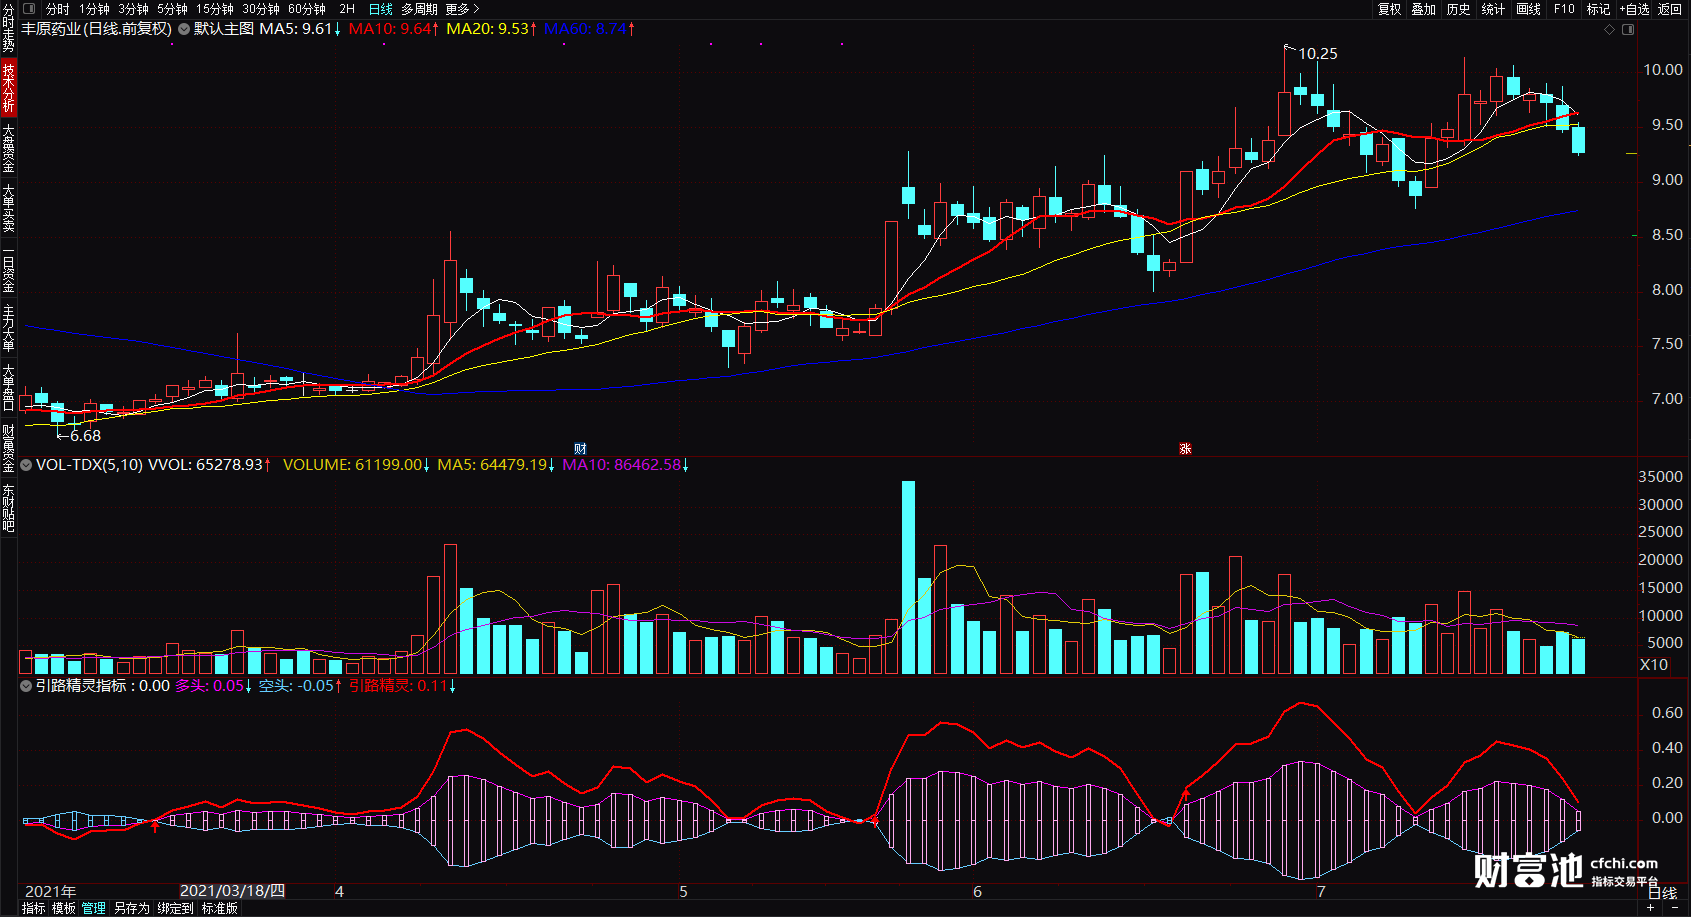The width and height of the screenshot is (1691, 917).
Task: Select the 2H period
Action: point(347,9)
